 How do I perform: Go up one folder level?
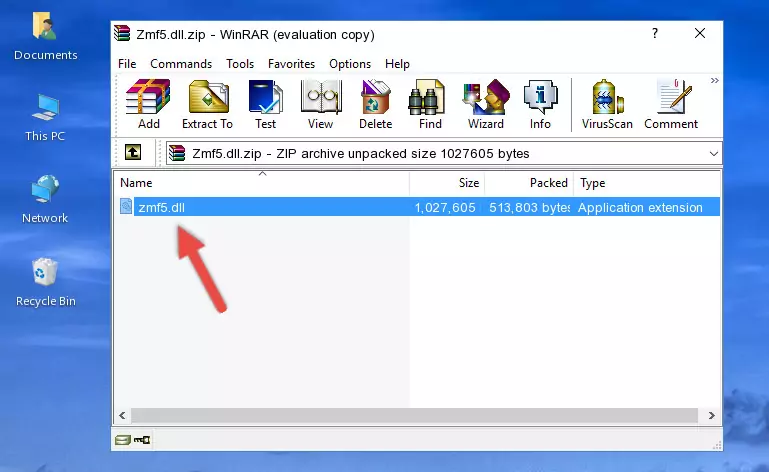pyautogui.click(x=133, y=153)
